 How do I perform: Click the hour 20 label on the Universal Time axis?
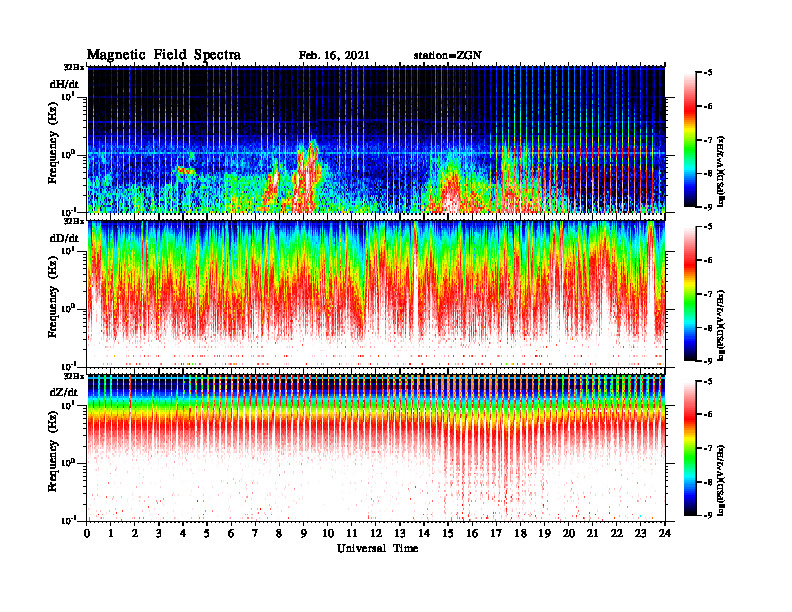pos(569,534)
